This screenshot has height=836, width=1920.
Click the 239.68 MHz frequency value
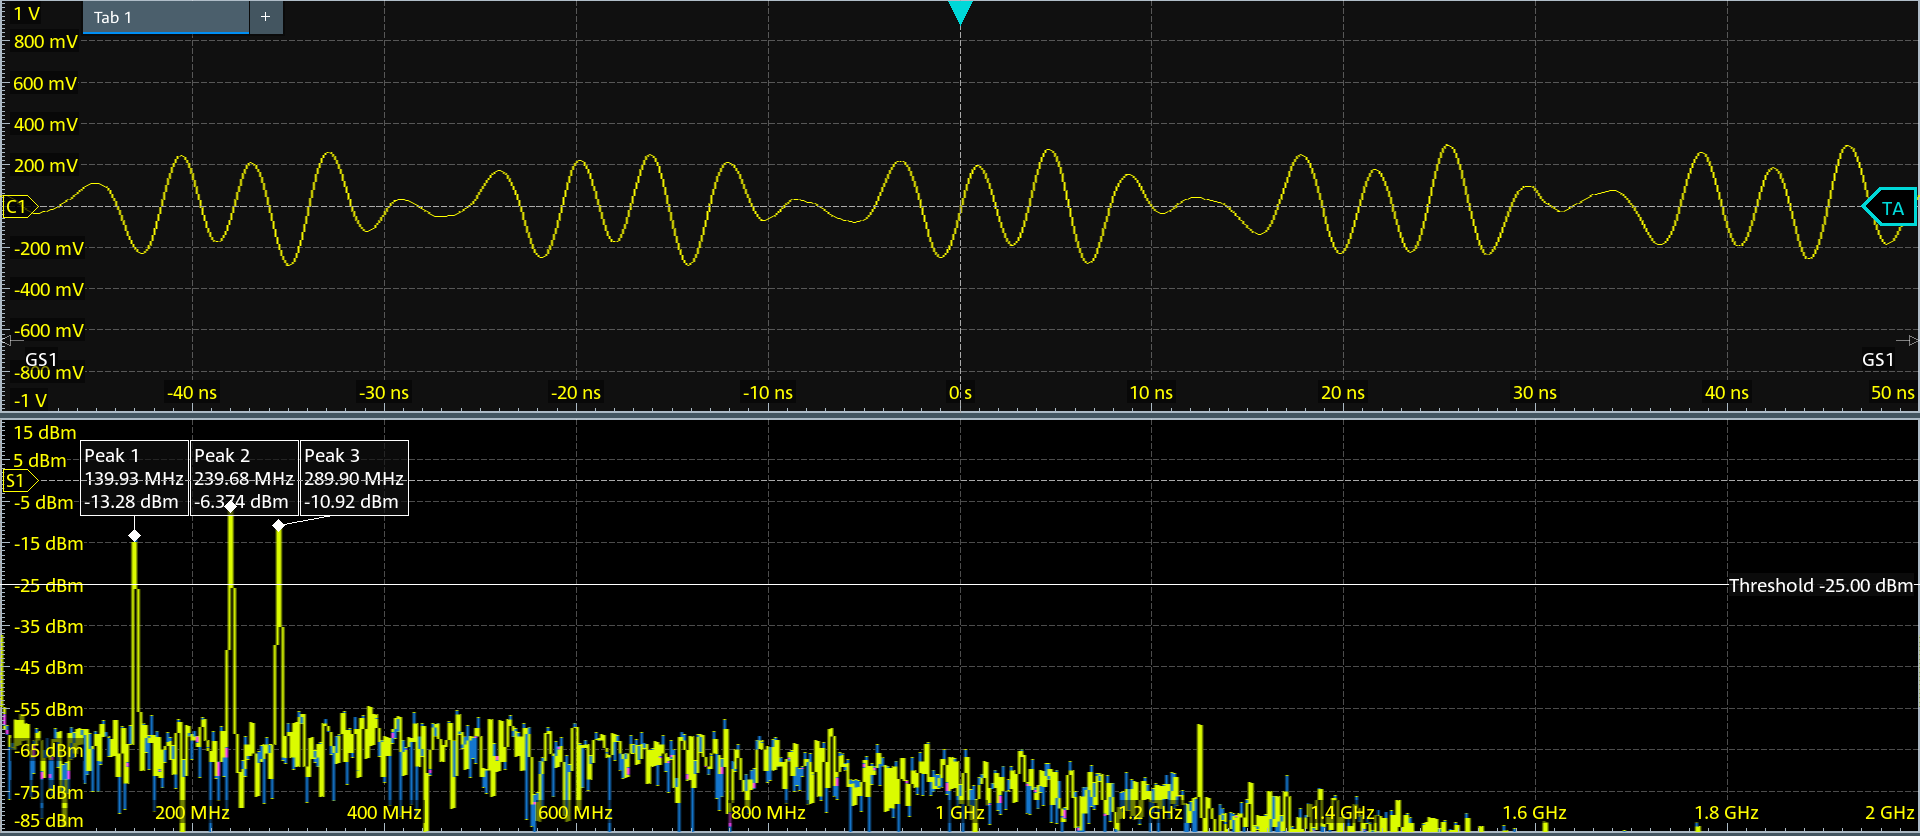coord(244,479)
